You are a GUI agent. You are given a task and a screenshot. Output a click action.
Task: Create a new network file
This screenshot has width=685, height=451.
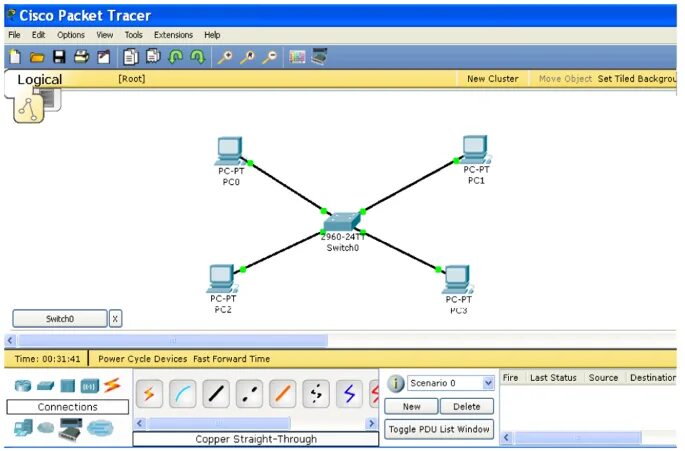[x=15, y=57]
